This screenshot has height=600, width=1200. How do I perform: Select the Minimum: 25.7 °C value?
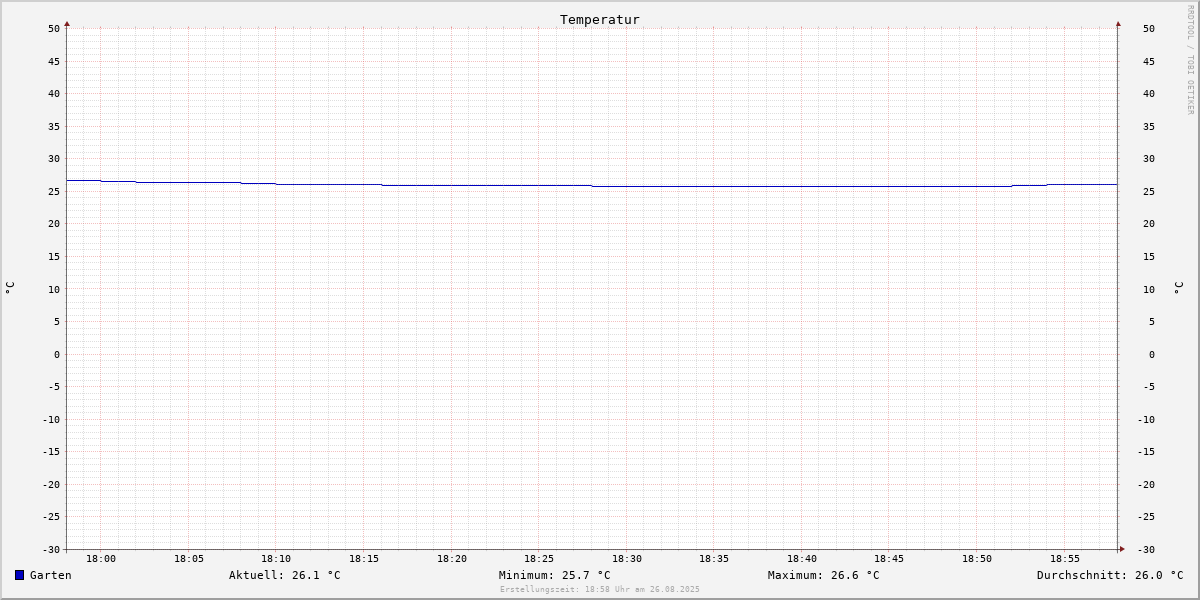[555, 575]
